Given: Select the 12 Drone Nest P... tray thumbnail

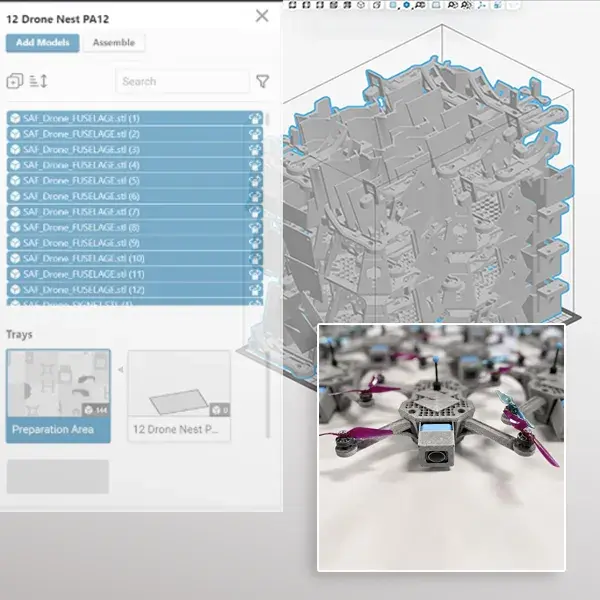Looking at the screenshot, I should point(179,396).
